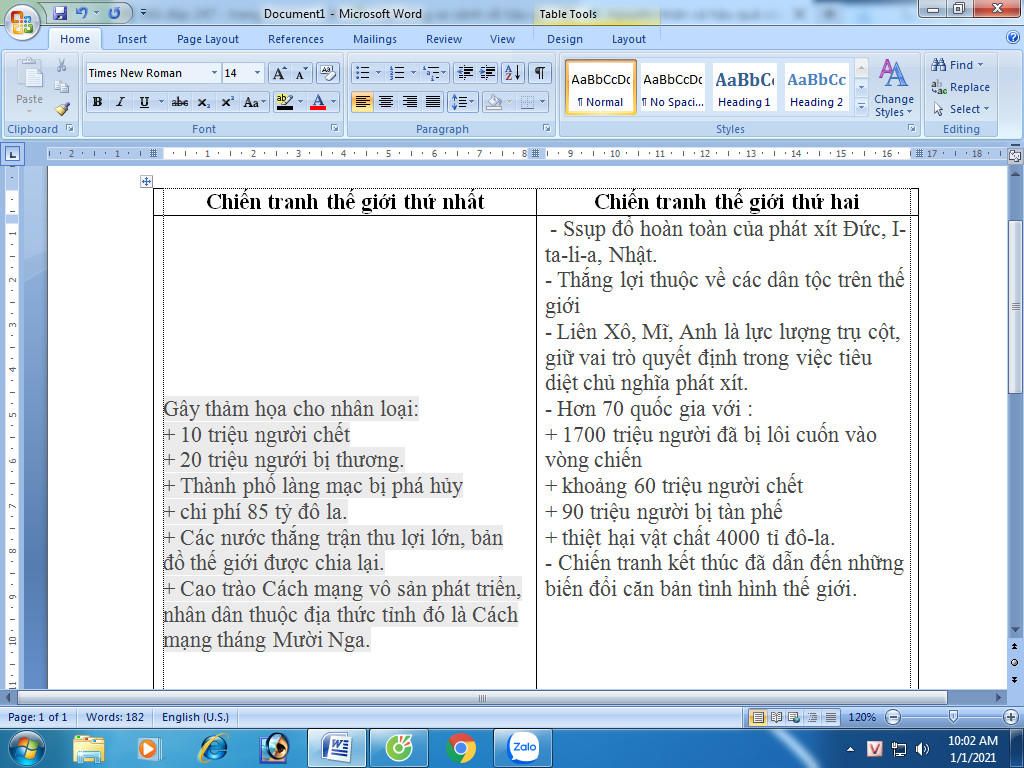Image resolution: width=1024 pixels, height=768 pixels.
Task: Toggle Bold formatting
Action: [97, 102]
